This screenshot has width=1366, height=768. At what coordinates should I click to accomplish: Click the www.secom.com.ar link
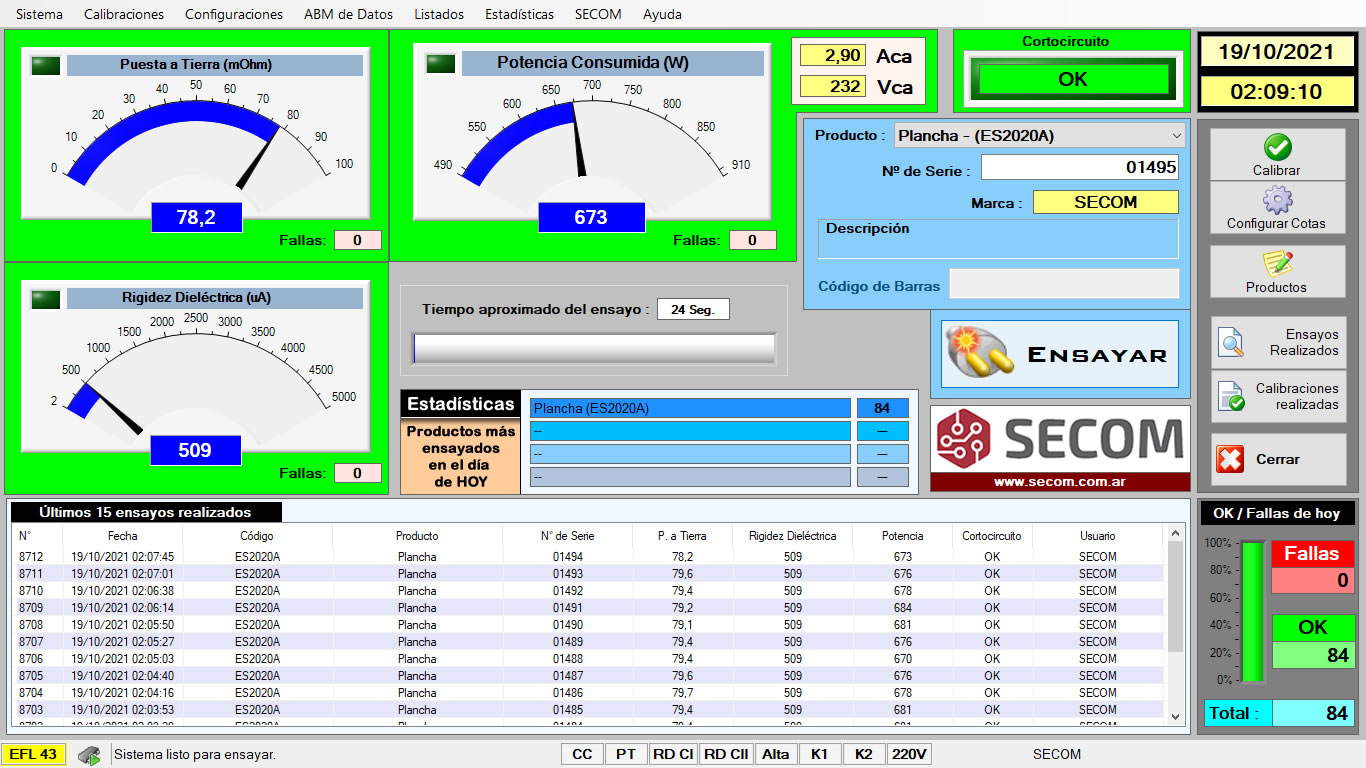point(1060,482)
